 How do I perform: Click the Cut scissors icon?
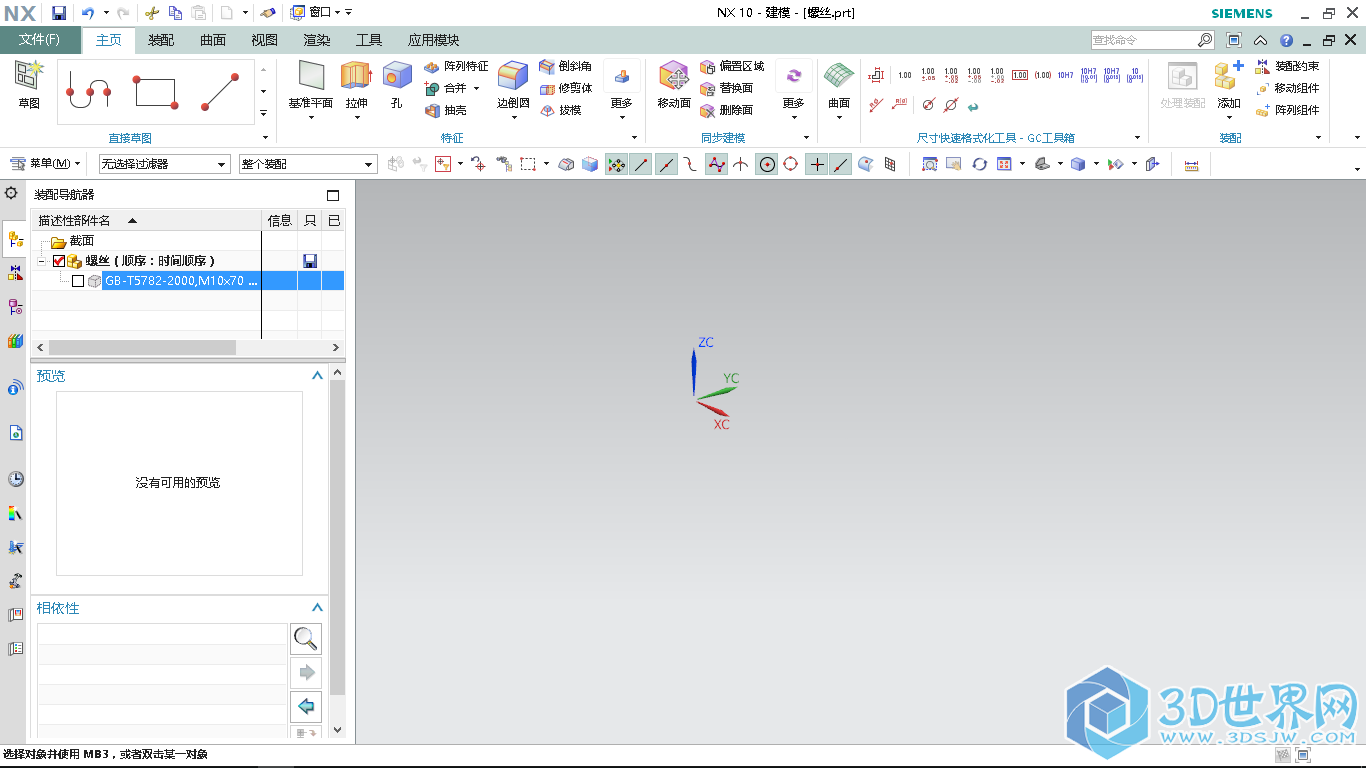click(x=152, y=13)
